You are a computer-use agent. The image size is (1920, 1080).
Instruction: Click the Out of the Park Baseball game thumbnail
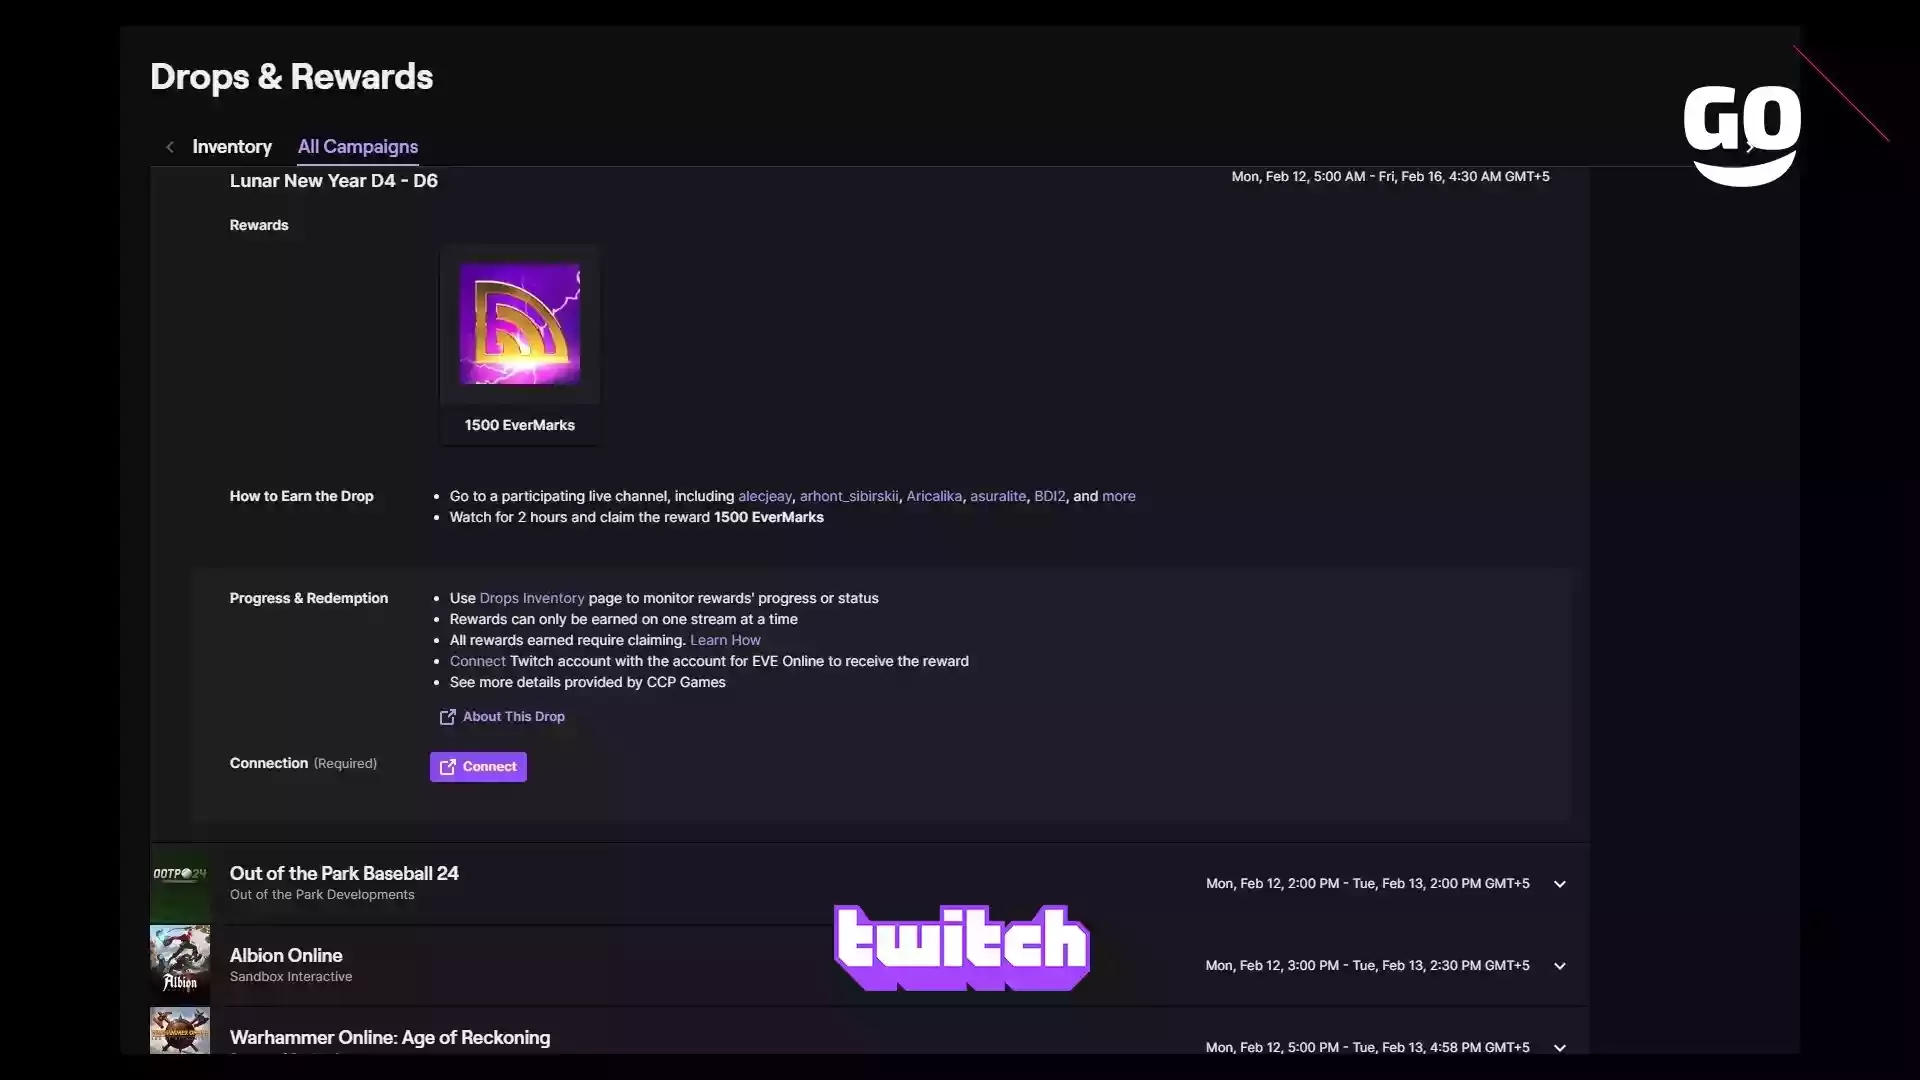pos(180,884)
